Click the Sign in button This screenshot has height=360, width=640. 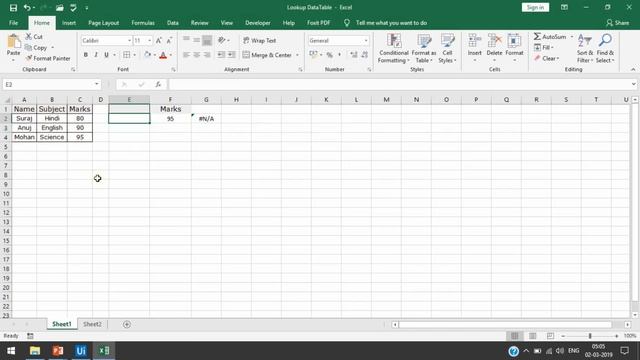tap(535, 7)
